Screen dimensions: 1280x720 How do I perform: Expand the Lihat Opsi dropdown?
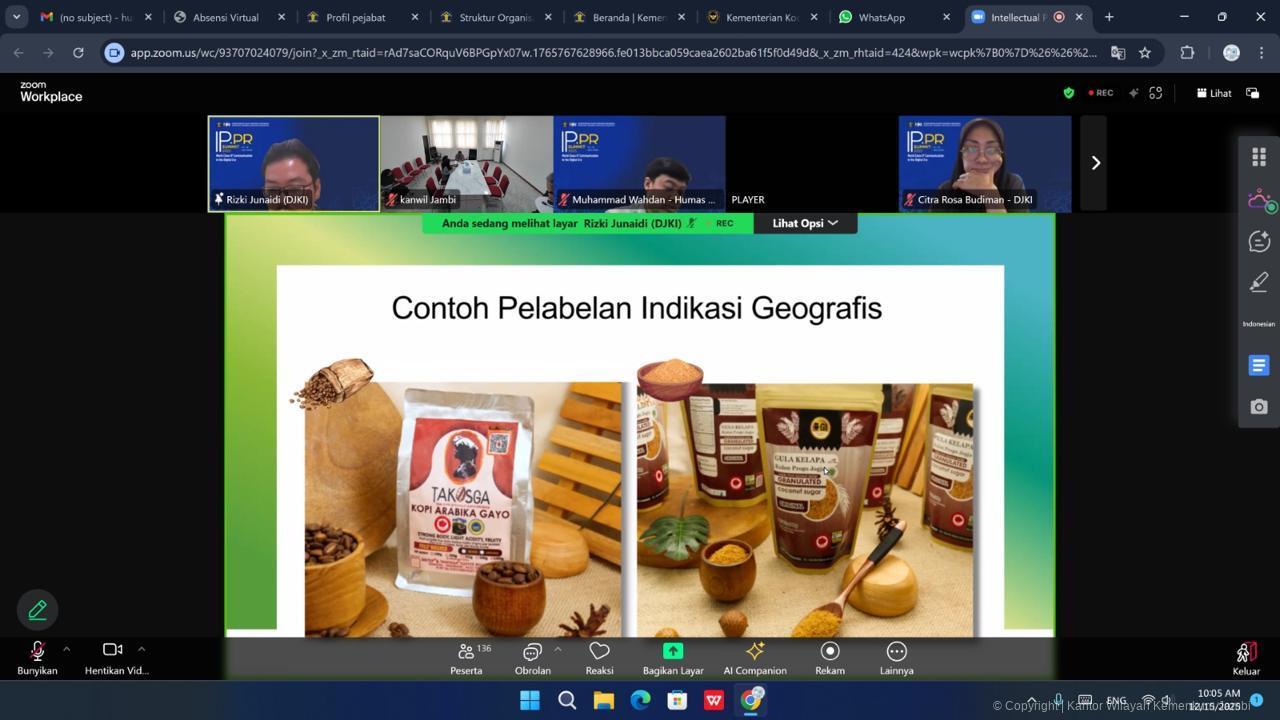805,223
